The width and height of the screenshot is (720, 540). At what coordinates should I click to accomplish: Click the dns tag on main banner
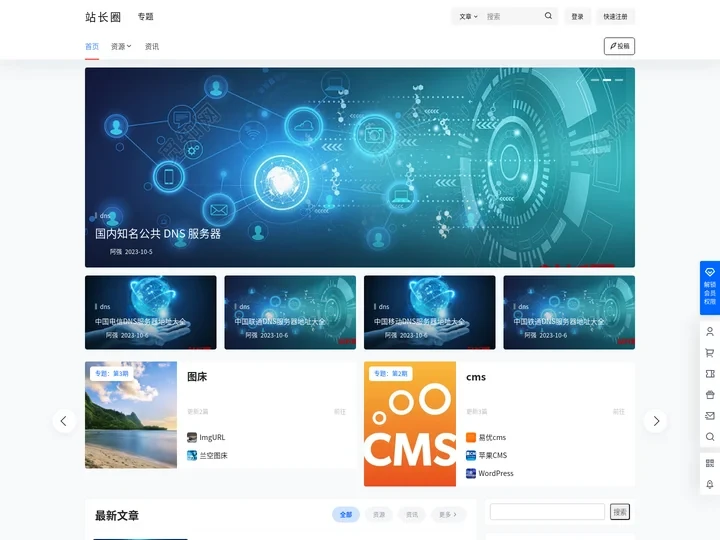tap(103, 215)
